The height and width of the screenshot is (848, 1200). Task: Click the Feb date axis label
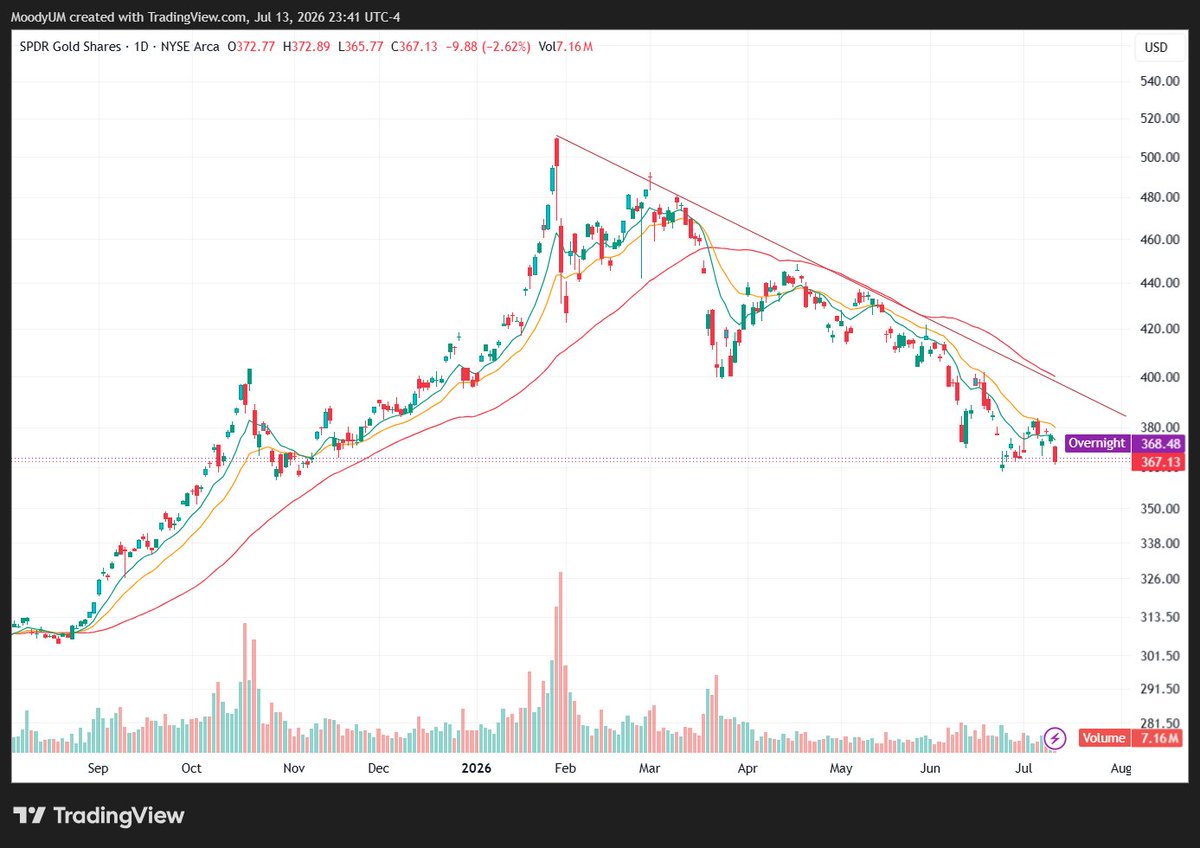[x=566, y=769]
